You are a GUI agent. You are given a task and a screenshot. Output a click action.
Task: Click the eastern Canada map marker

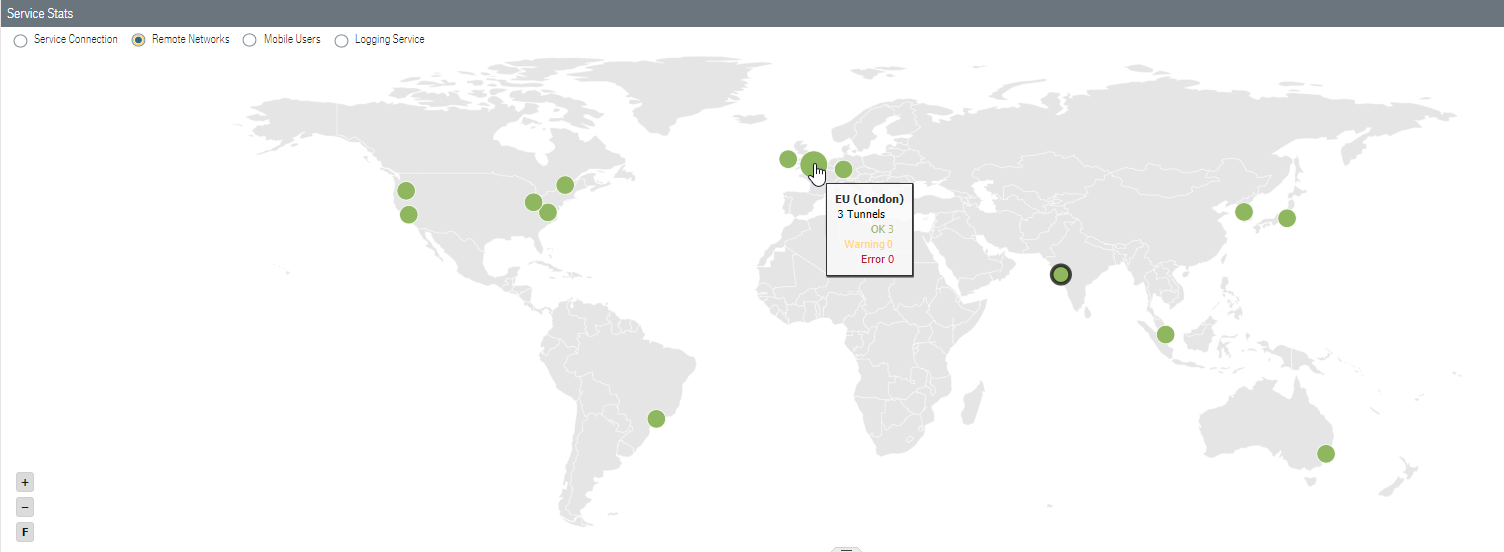565,185
